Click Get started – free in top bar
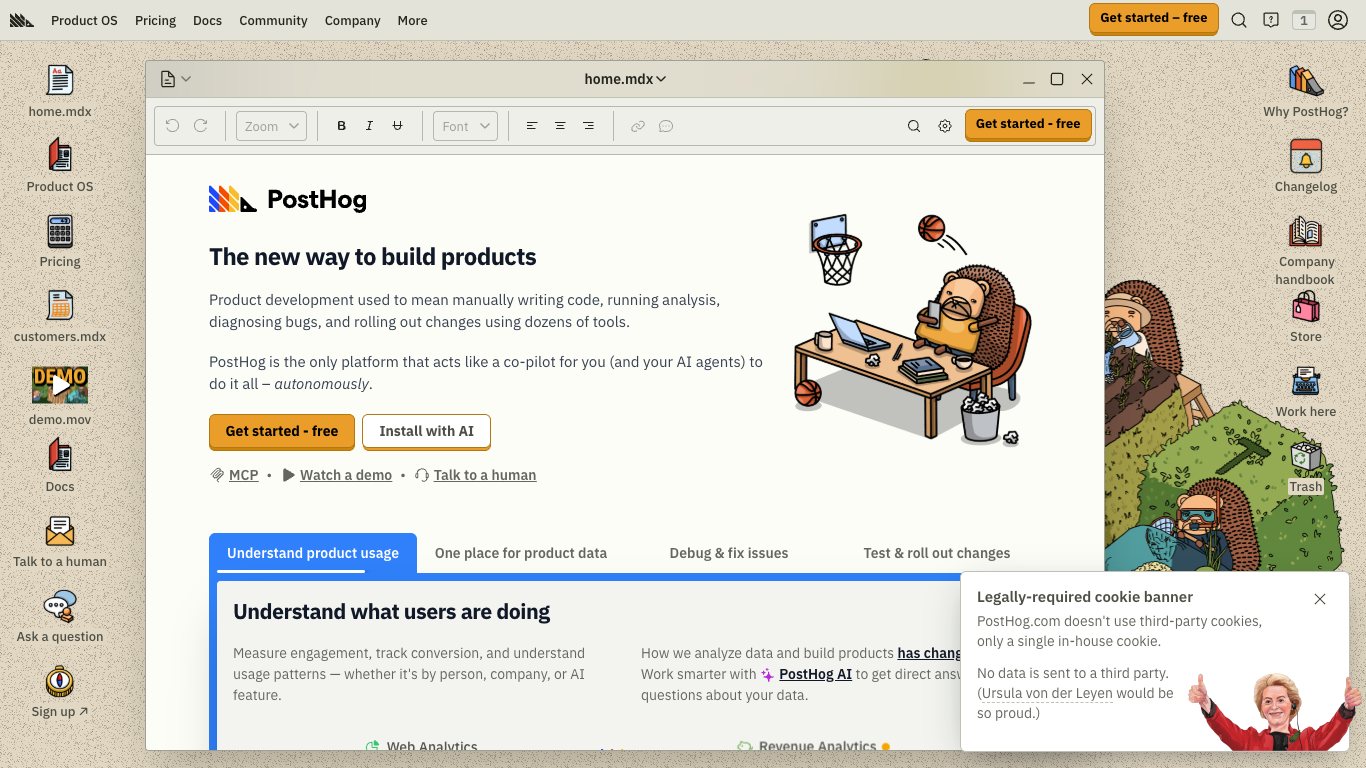 tap(1154, 19)
